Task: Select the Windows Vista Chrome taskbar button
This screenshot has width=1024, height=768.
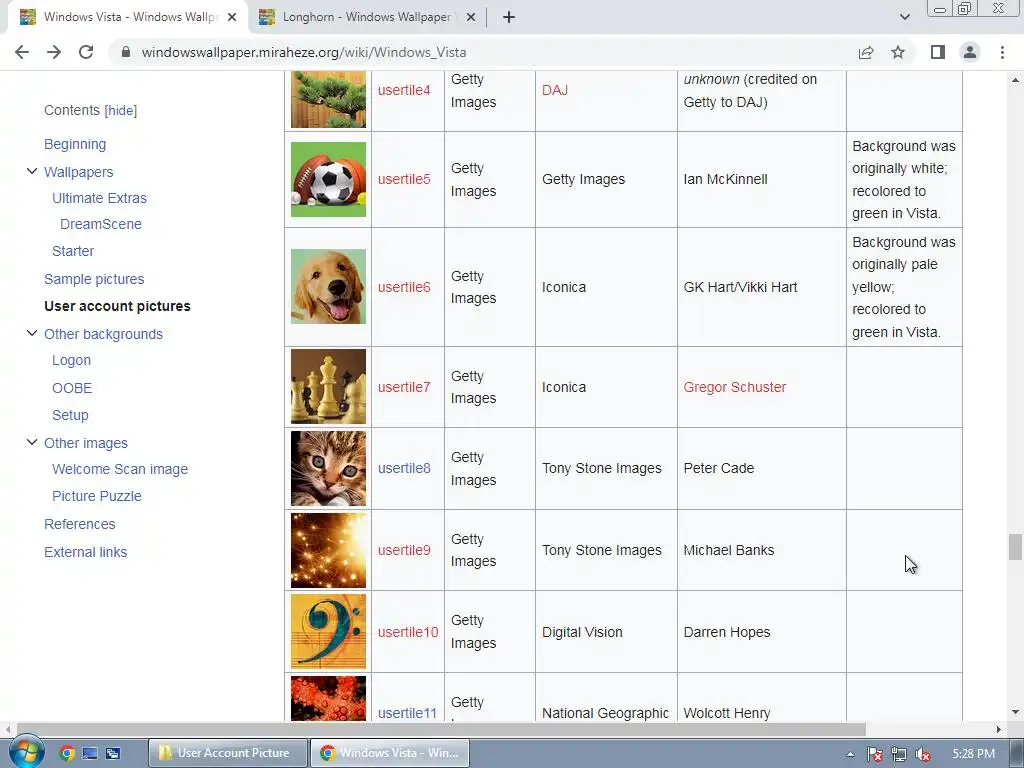Action: pos(389,753)
